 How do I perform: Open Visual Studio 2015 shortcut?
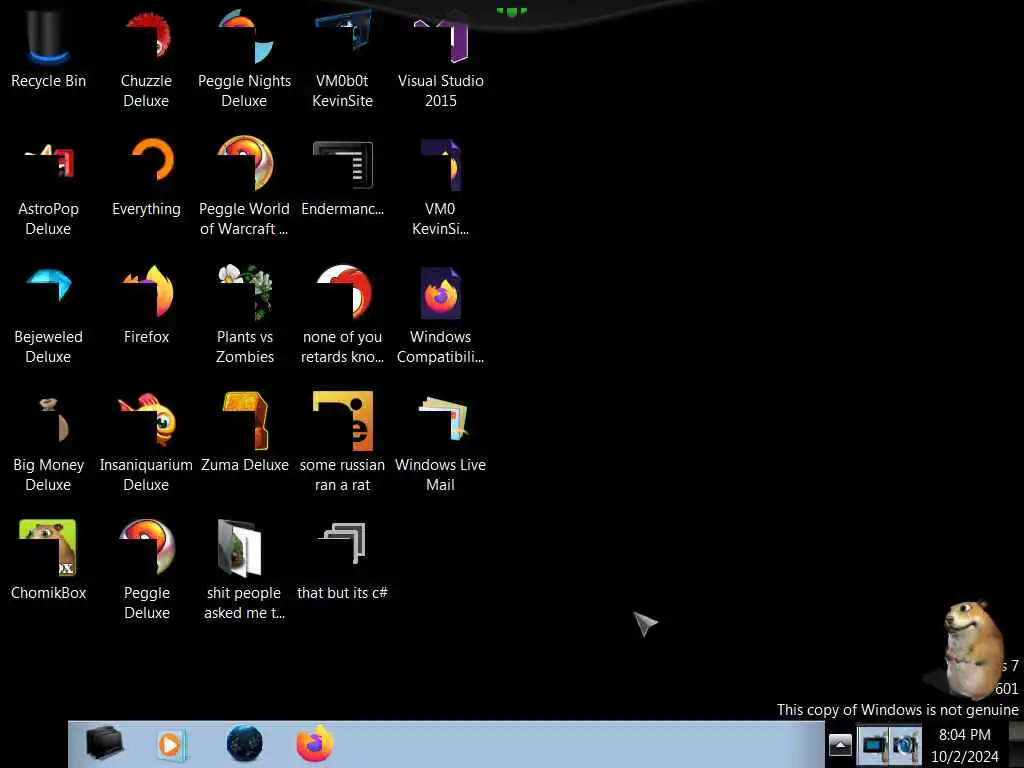tap(441, 59)
